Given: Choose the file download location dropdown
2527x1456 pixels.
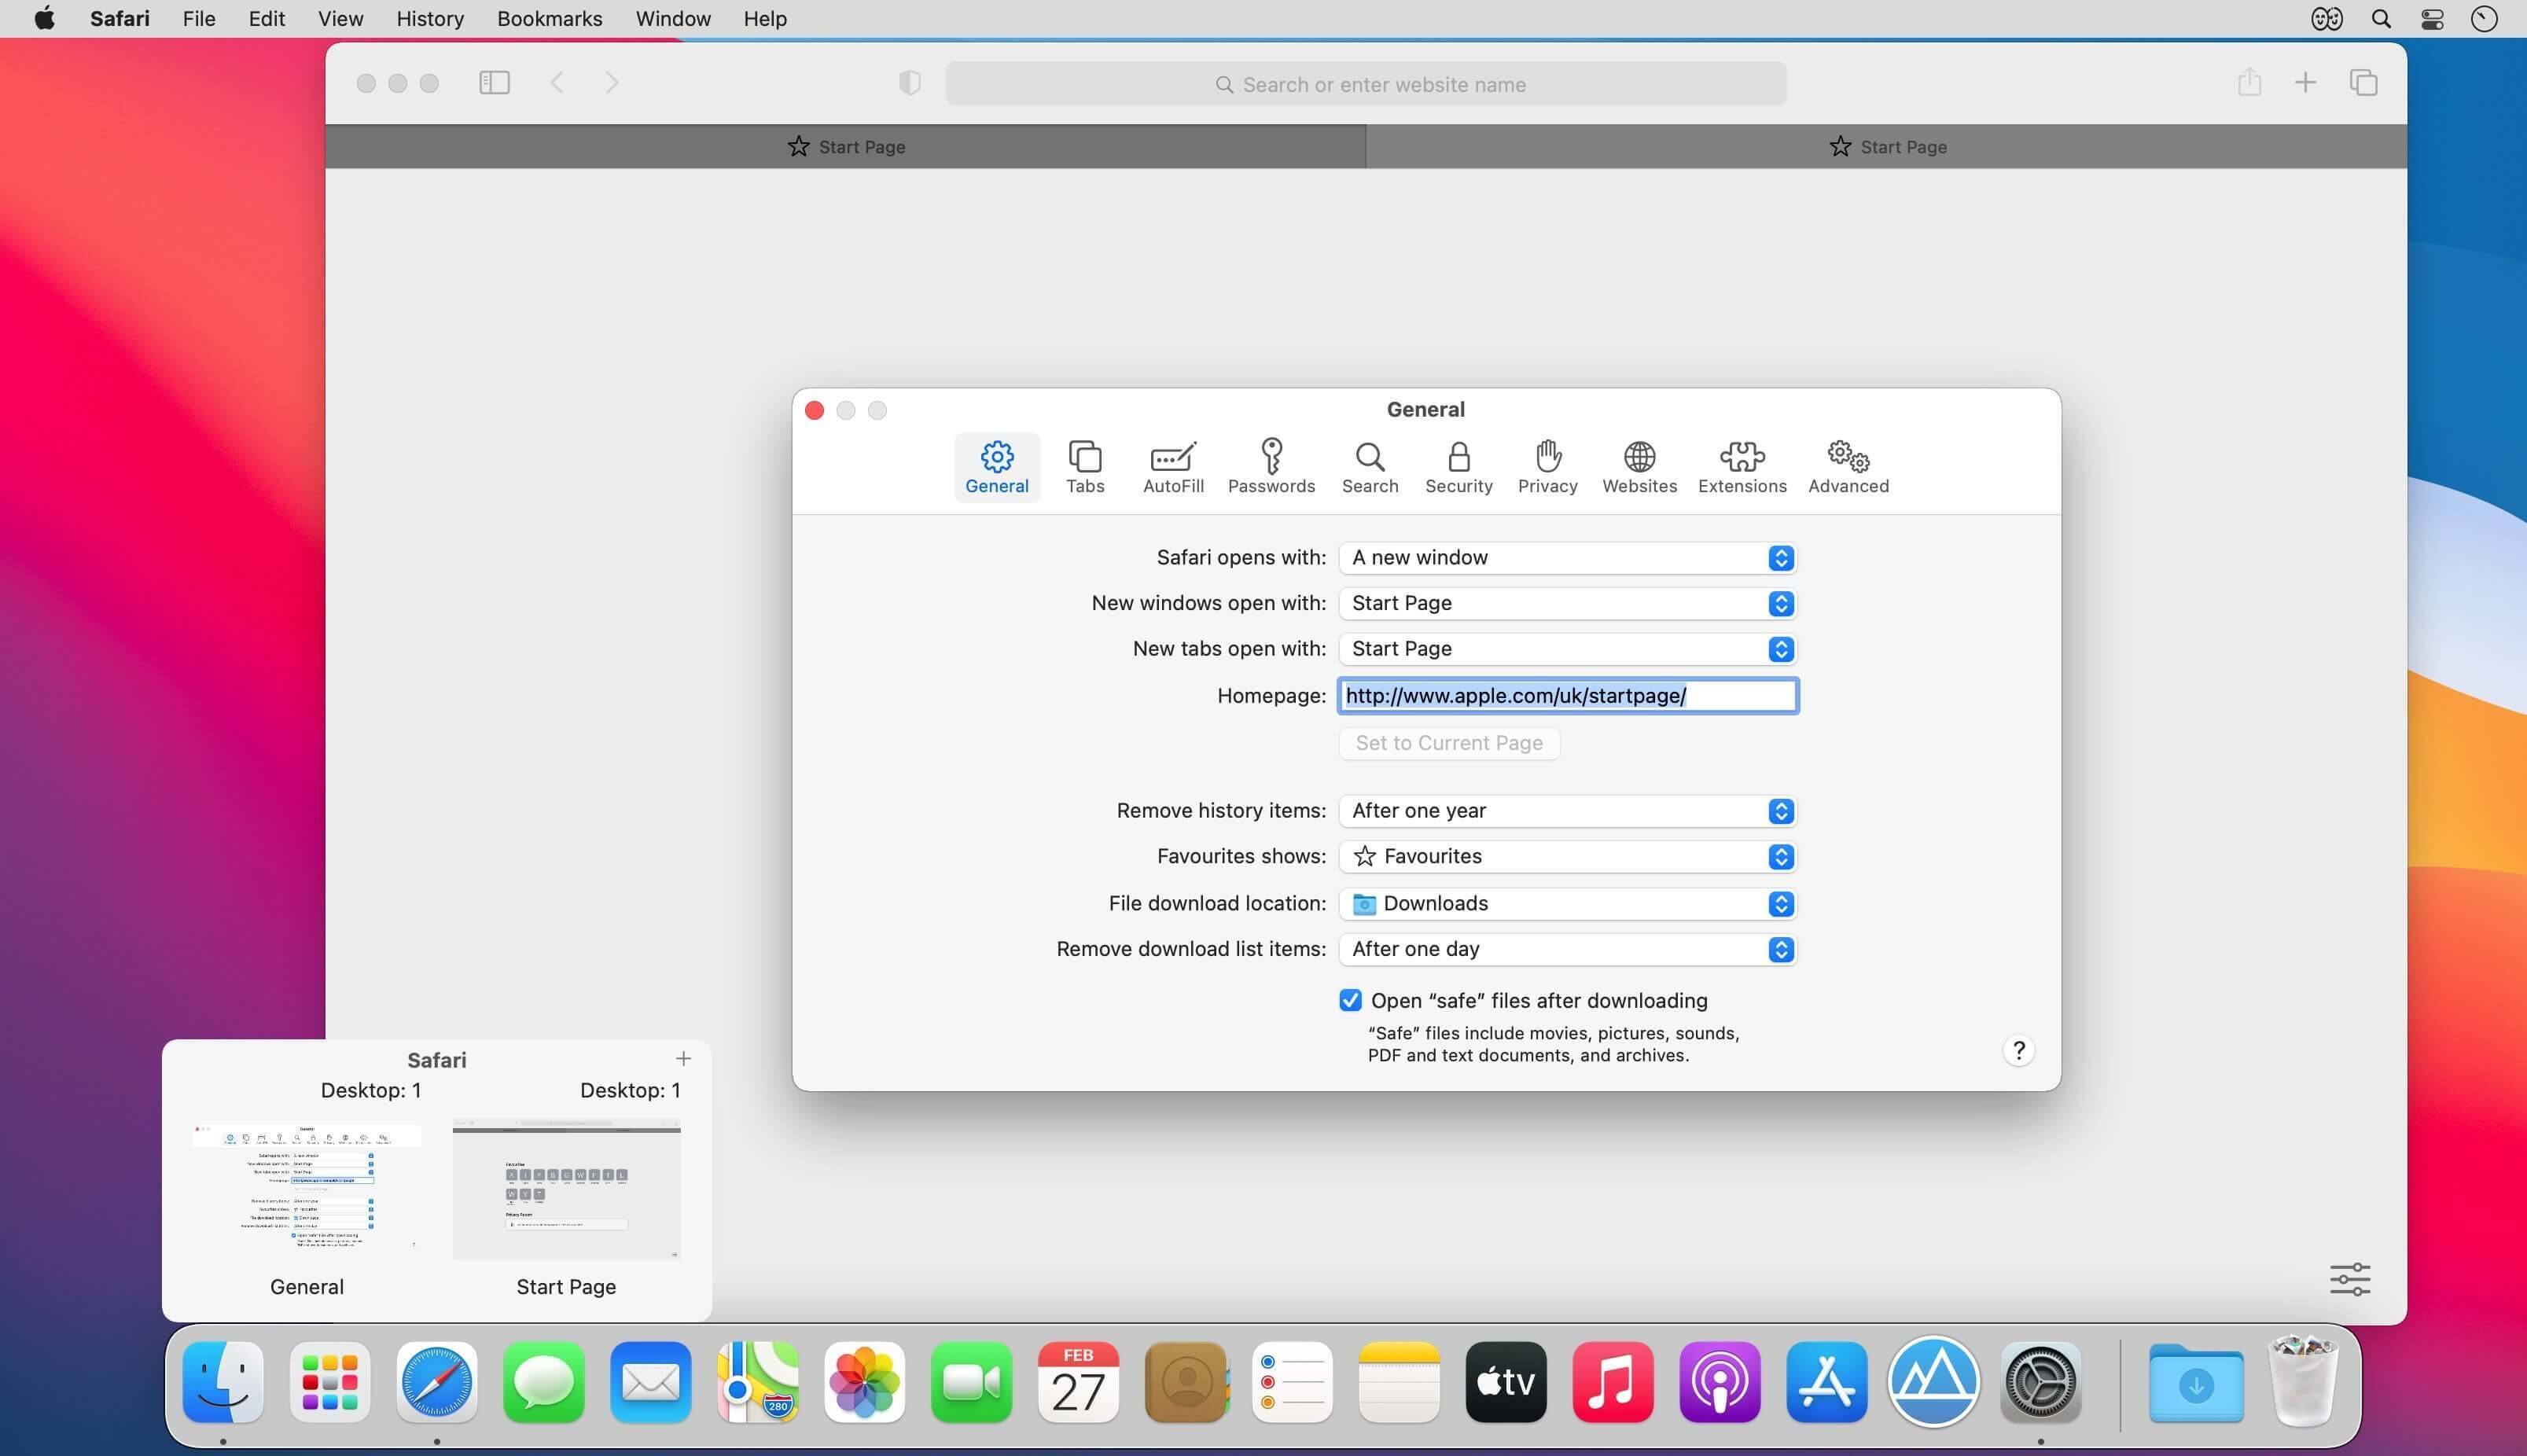Looking at the screenshot, I should [x=1567, y=904].
